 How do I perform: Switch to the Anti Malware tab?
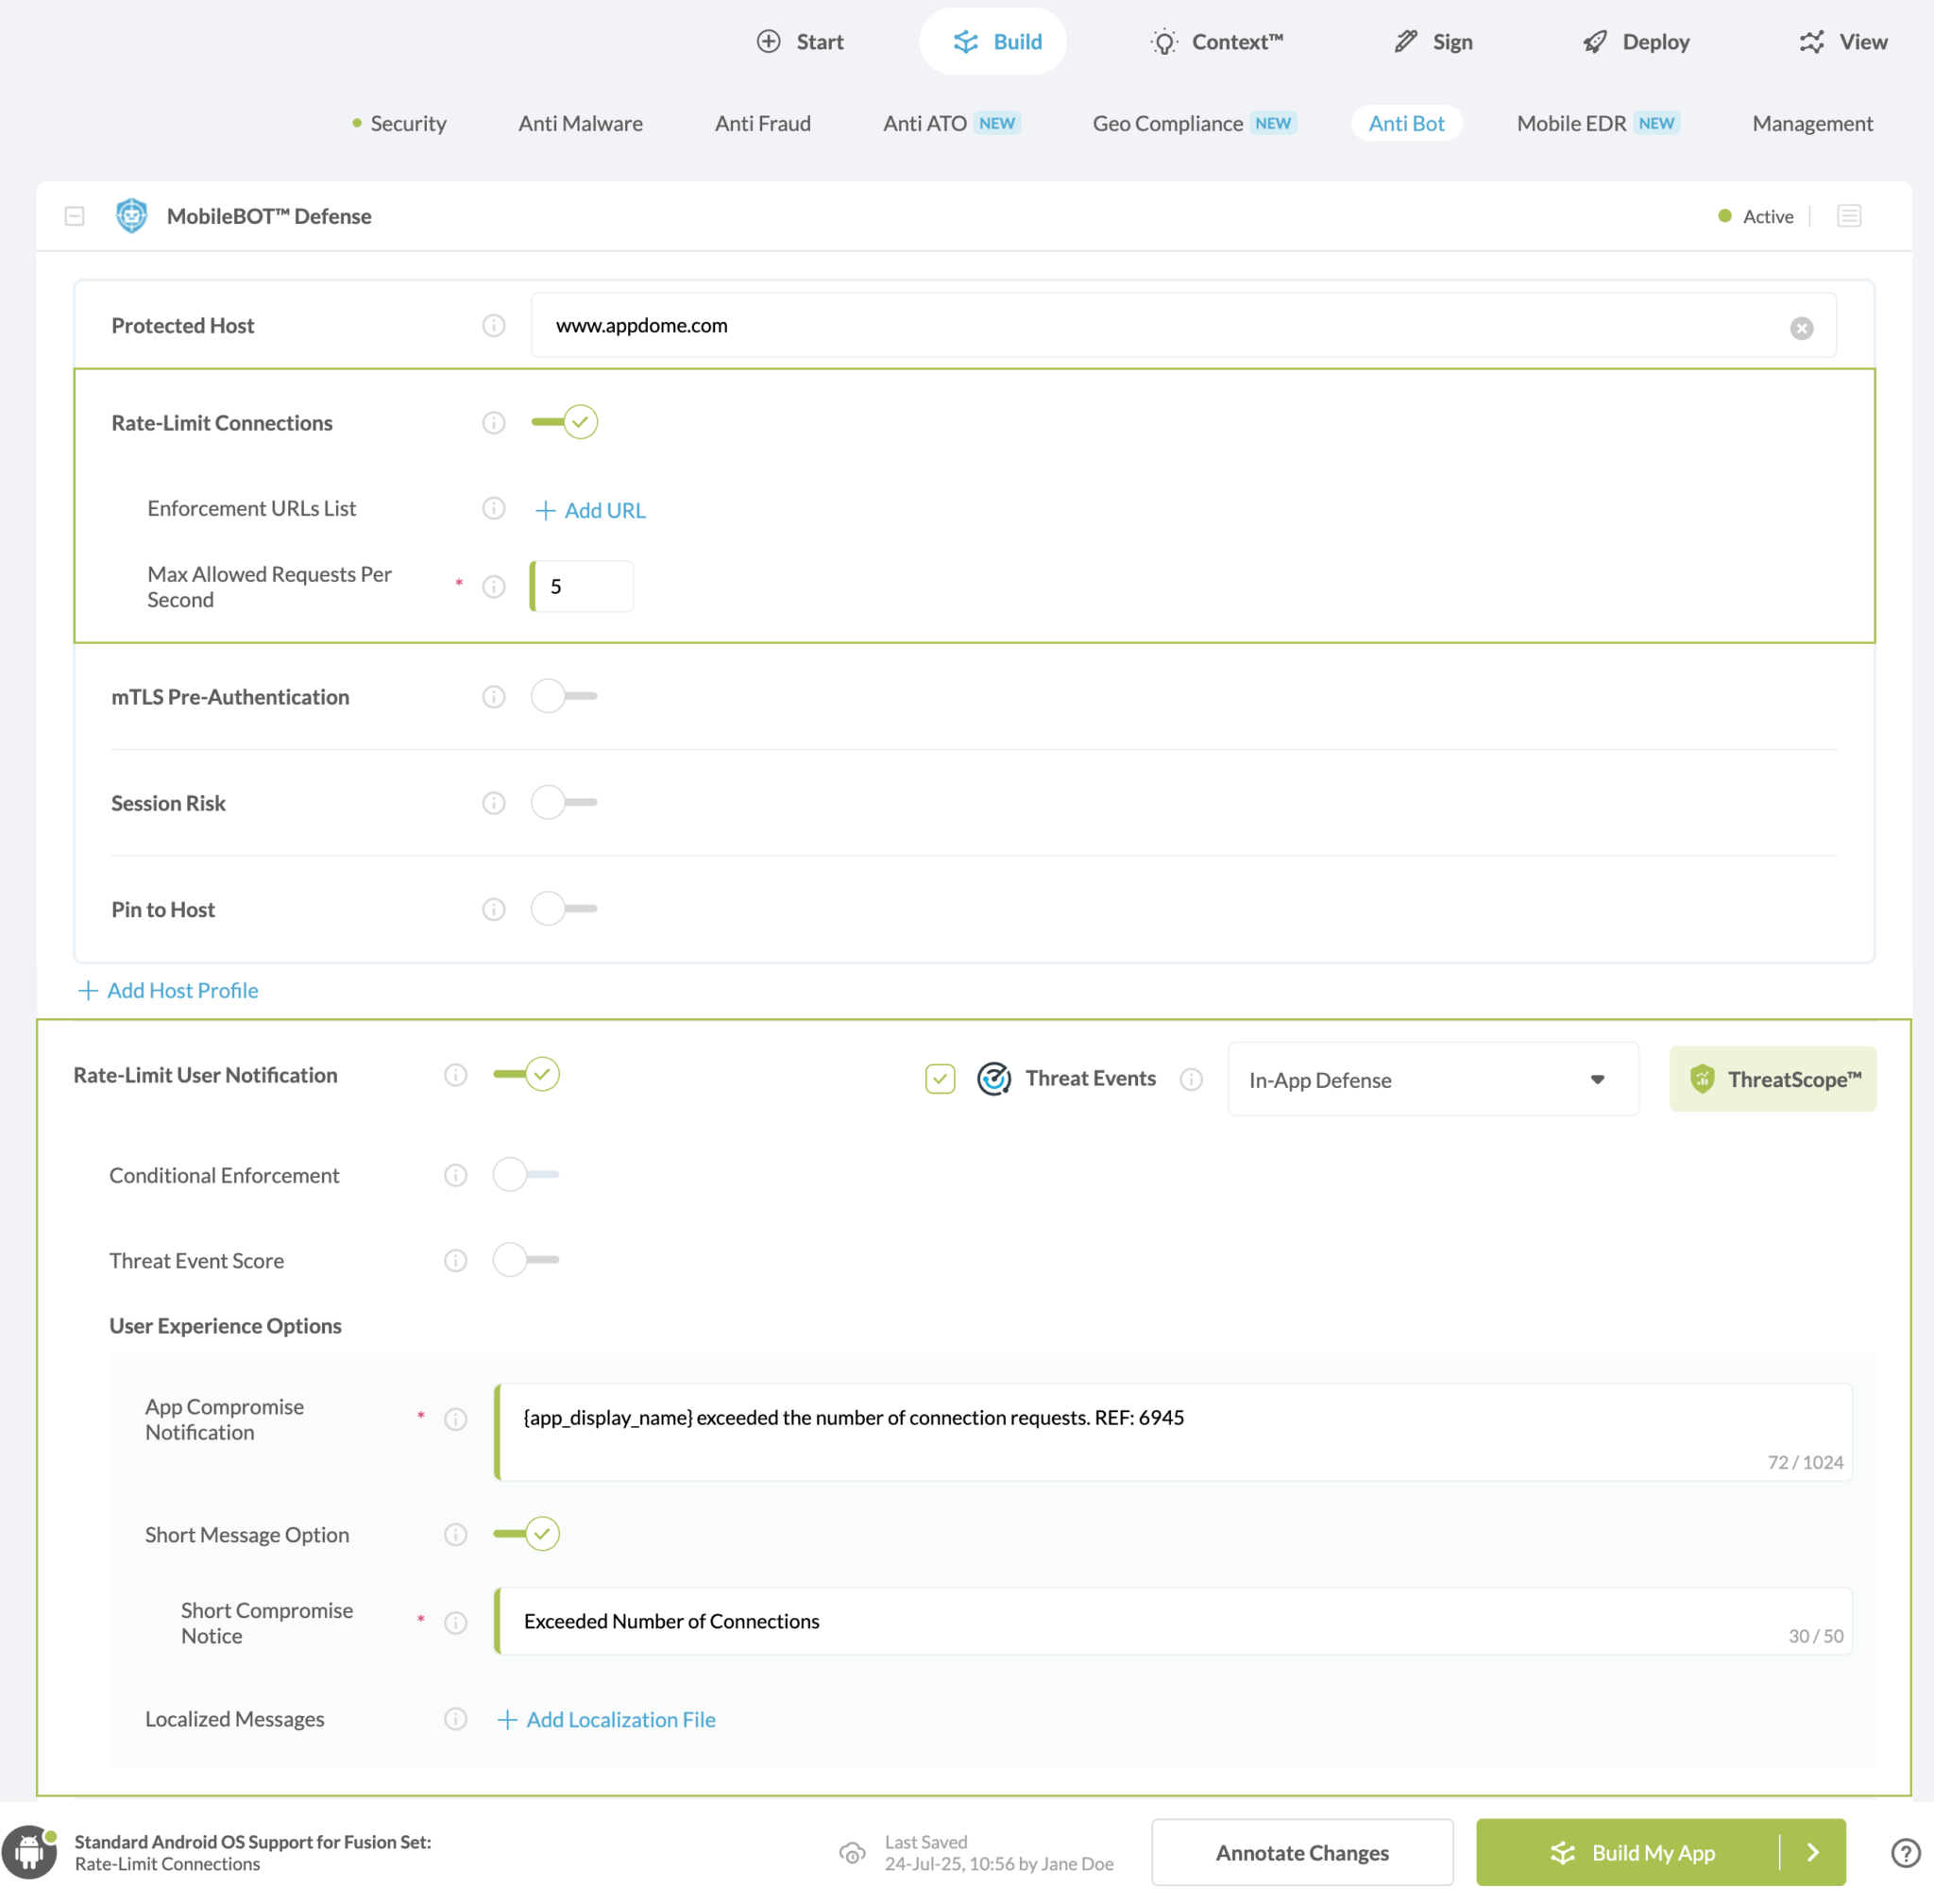[580, 123]
